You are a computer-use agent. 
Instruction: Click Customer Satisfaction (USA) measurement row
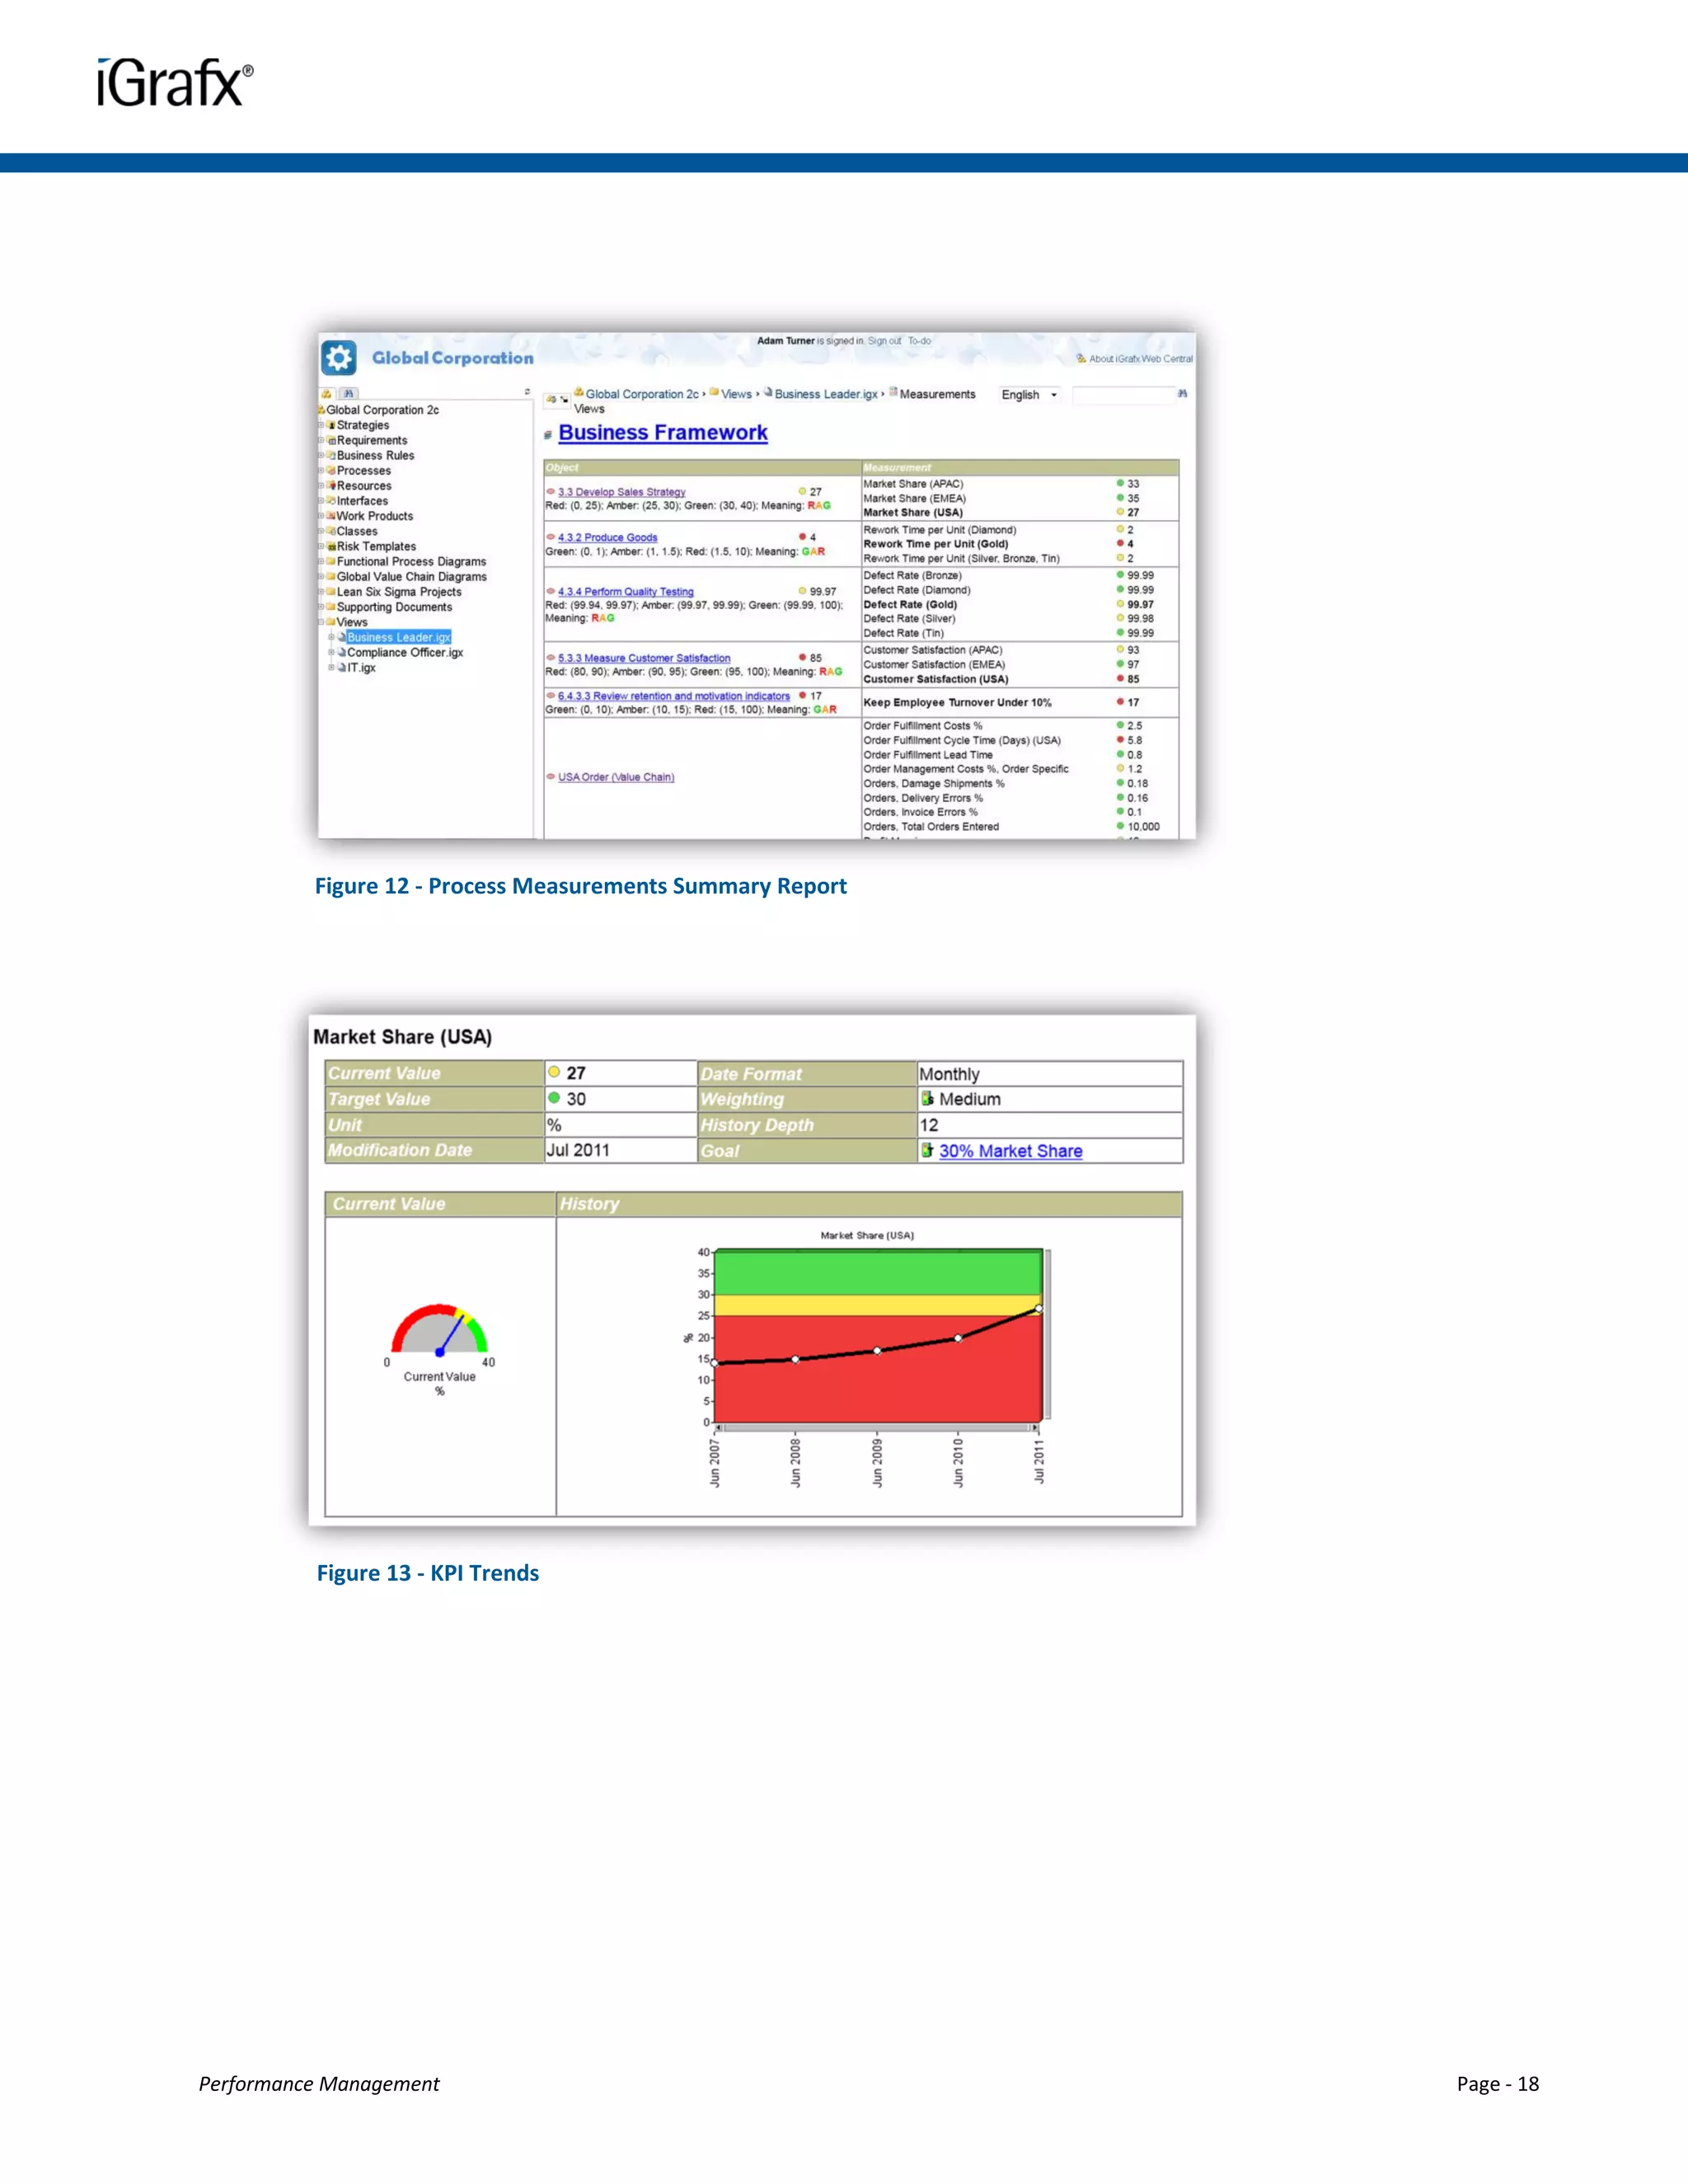coord(1020,679)
